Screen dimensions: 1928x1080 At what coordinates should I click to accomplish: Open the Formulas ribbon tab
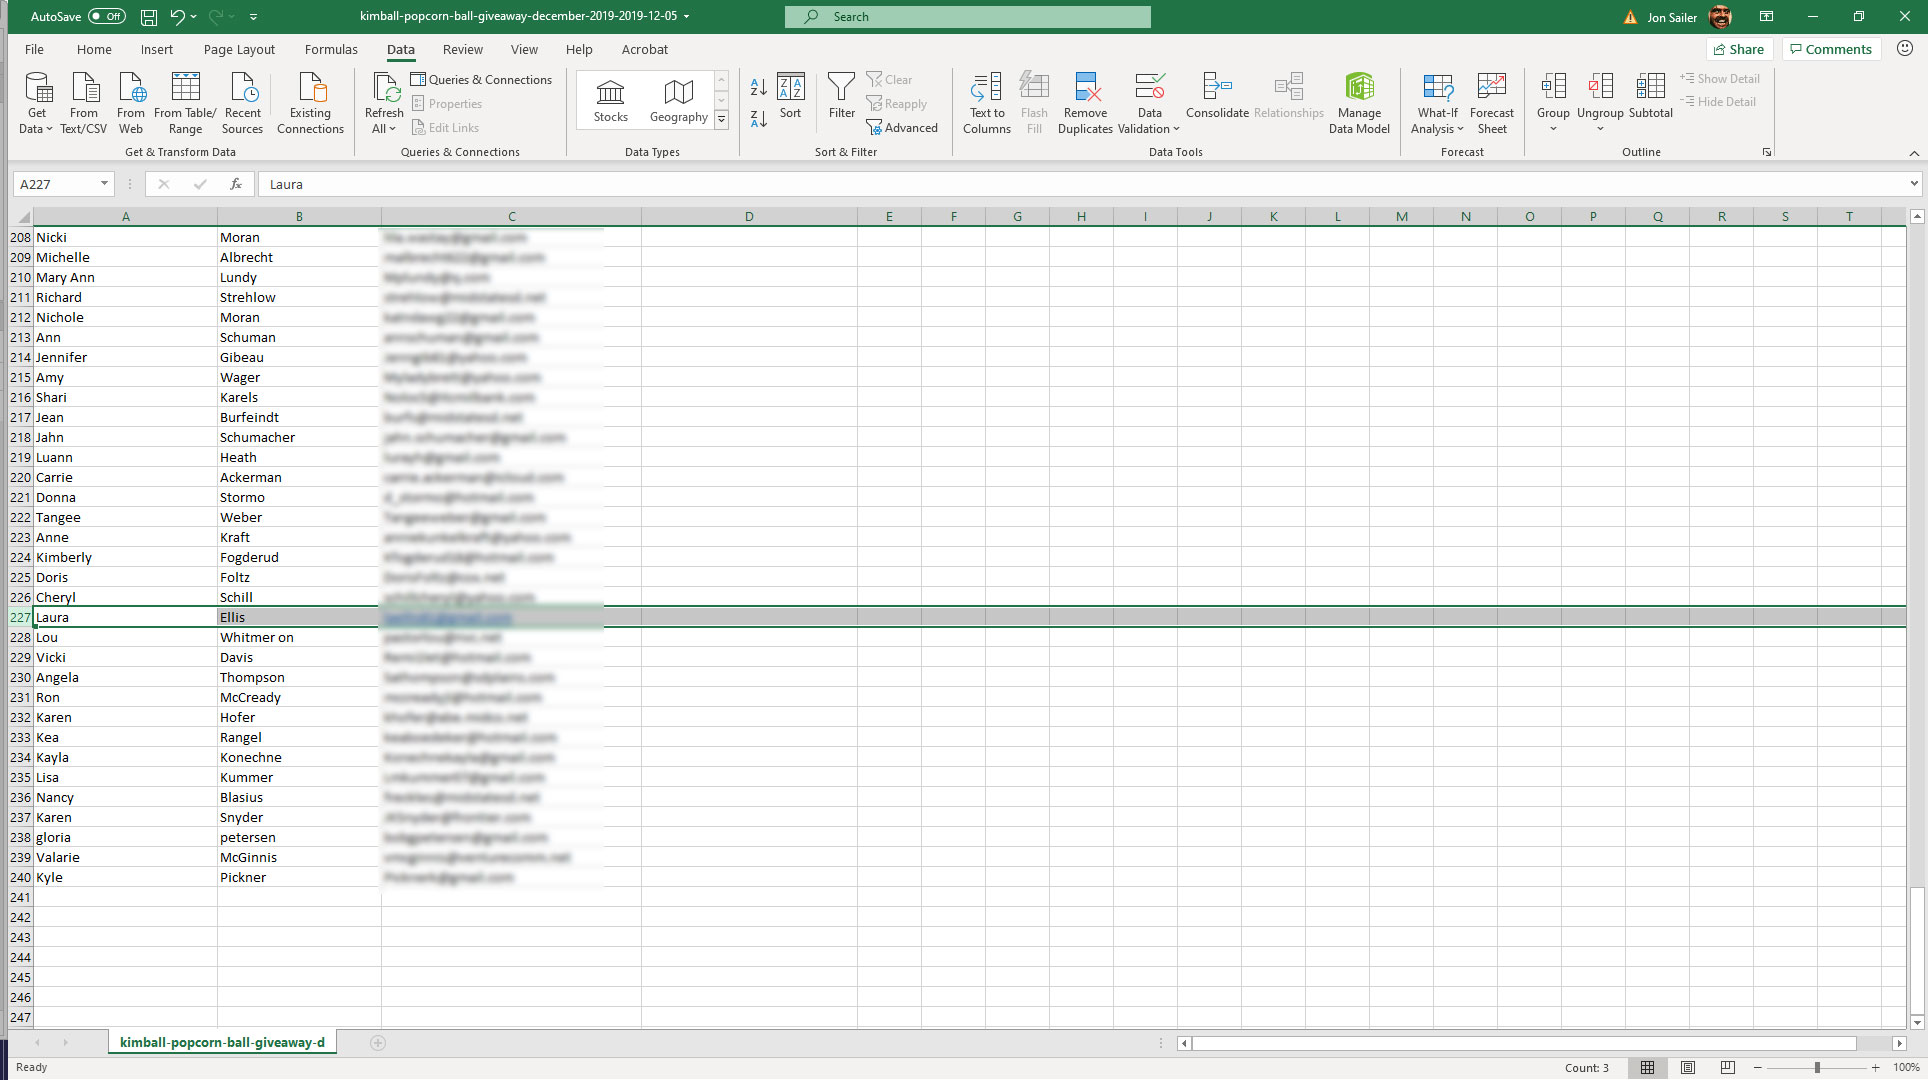(x=331, y=49)
